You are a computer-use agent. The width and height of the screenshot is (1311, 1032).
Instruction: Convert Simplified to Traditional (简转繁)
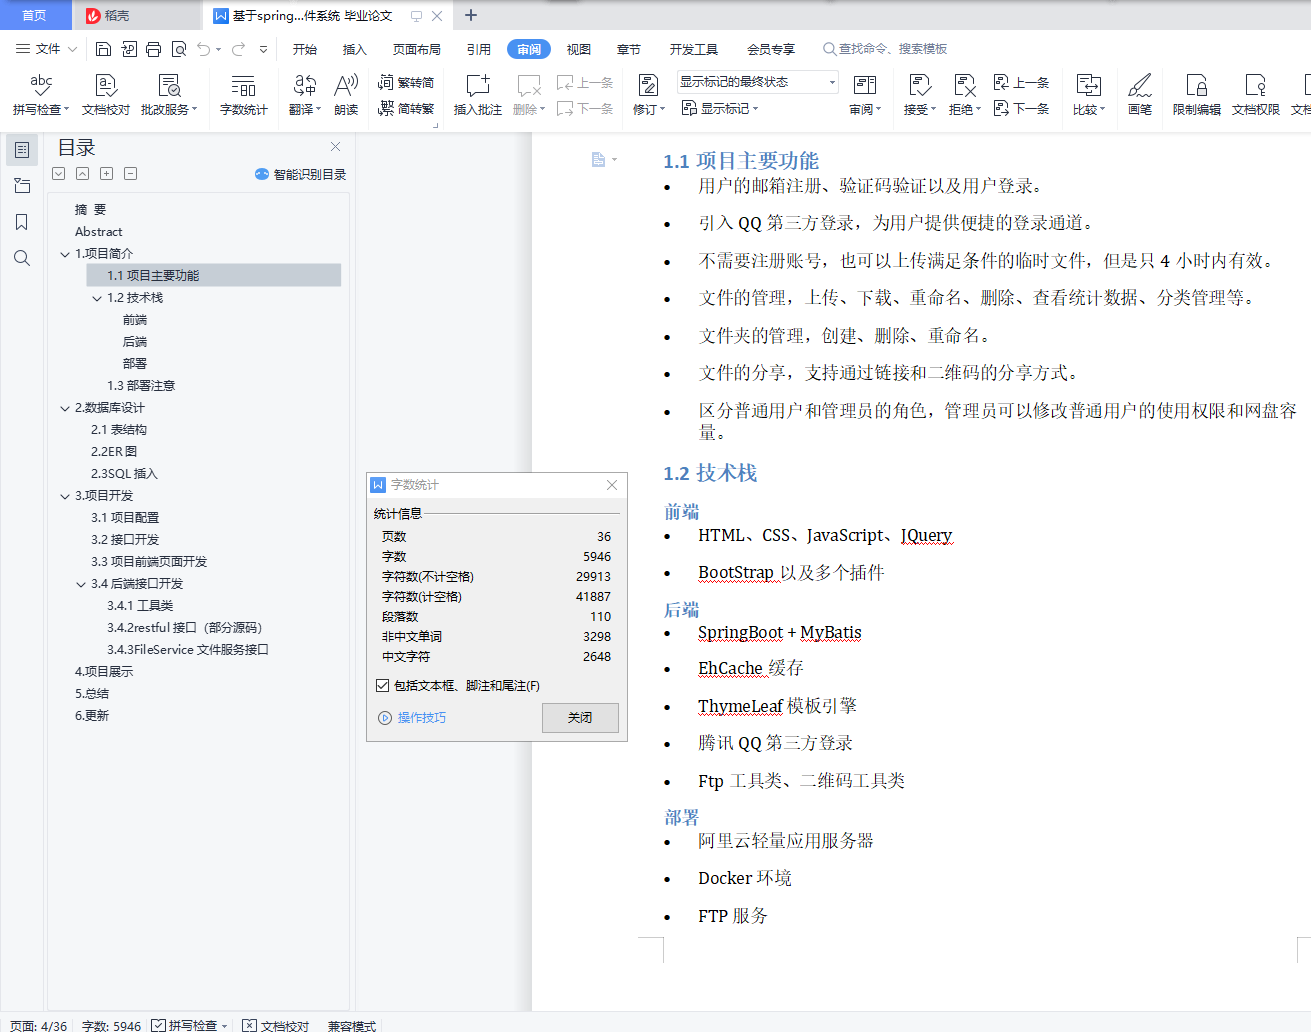[x=406, y=109]
